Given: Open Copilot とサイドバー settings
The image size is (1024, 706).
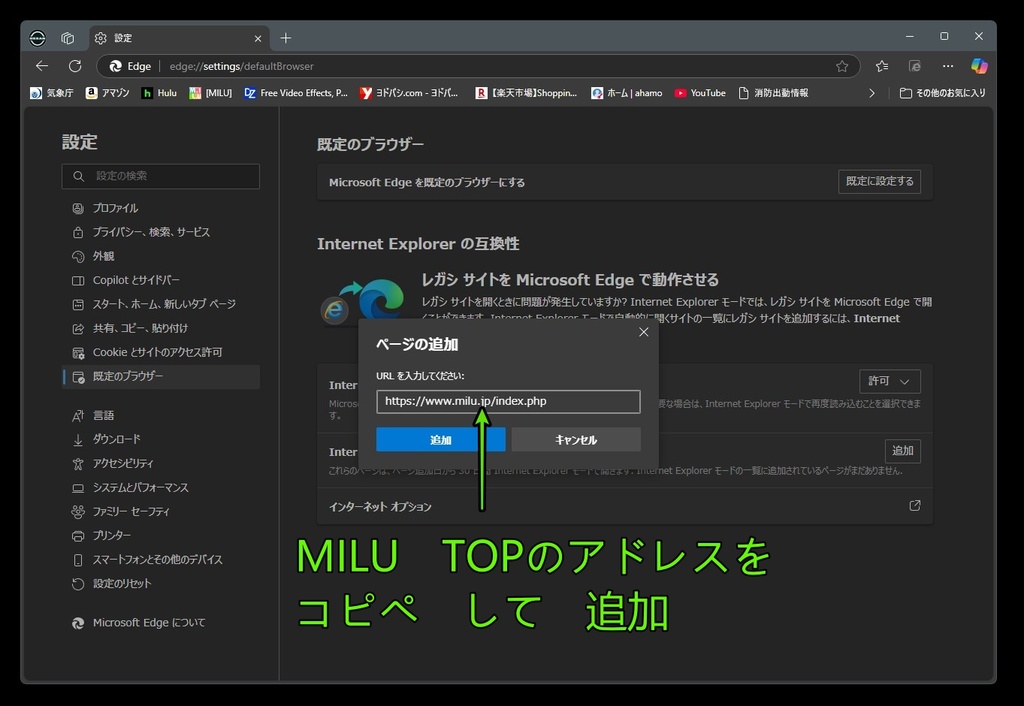Looking at the screenshot, I should [161, 280].
